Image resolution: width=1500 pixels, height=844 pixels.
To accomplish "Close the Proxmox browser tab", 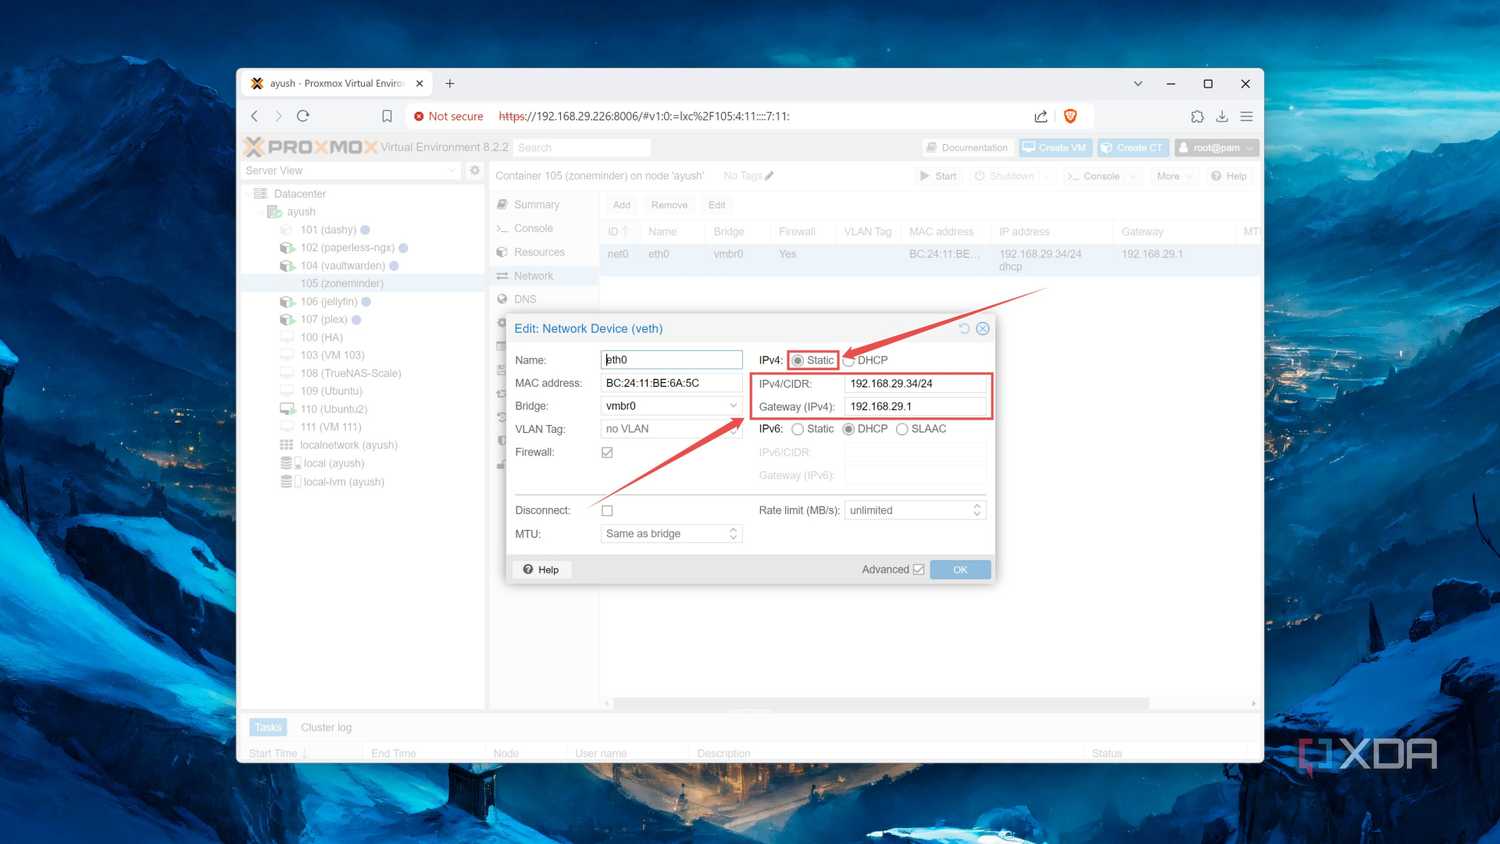I will pos(420,83).
